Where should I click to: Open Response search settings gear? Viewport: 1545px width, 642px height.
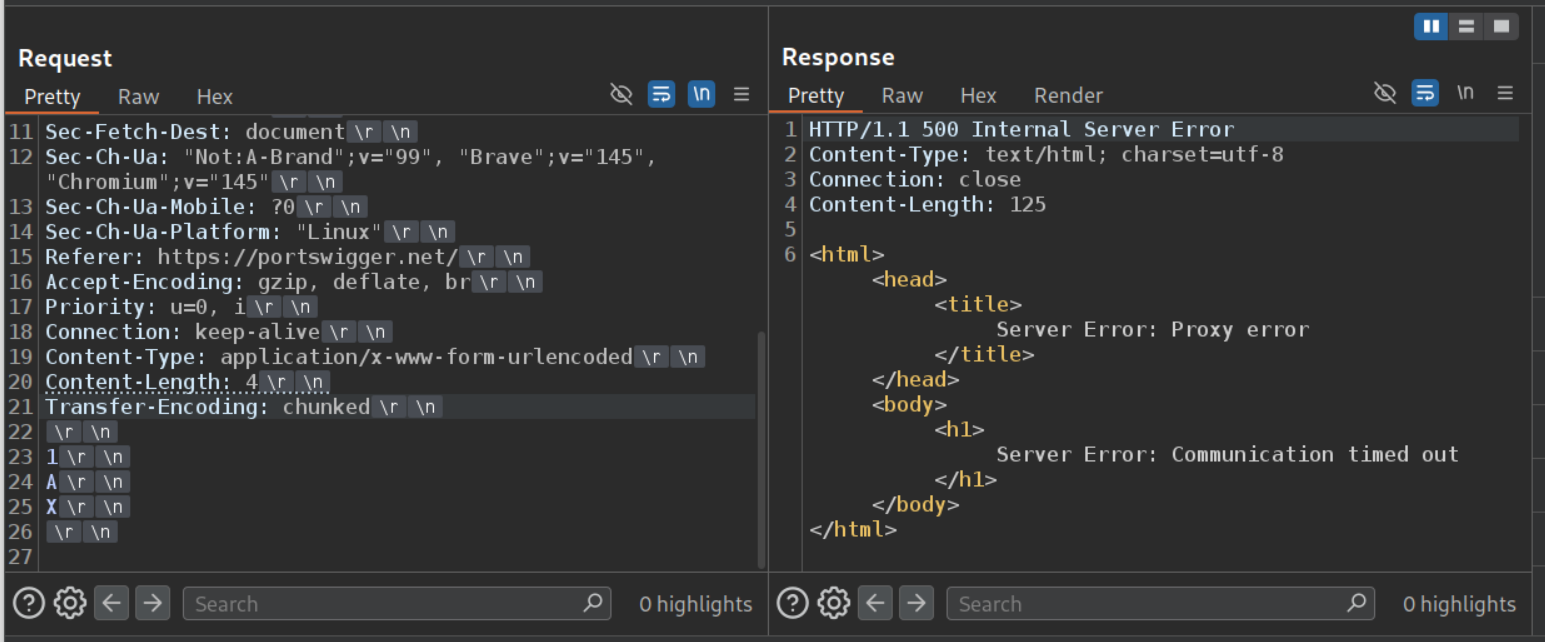pyautogui.click(x=833, y=603)
